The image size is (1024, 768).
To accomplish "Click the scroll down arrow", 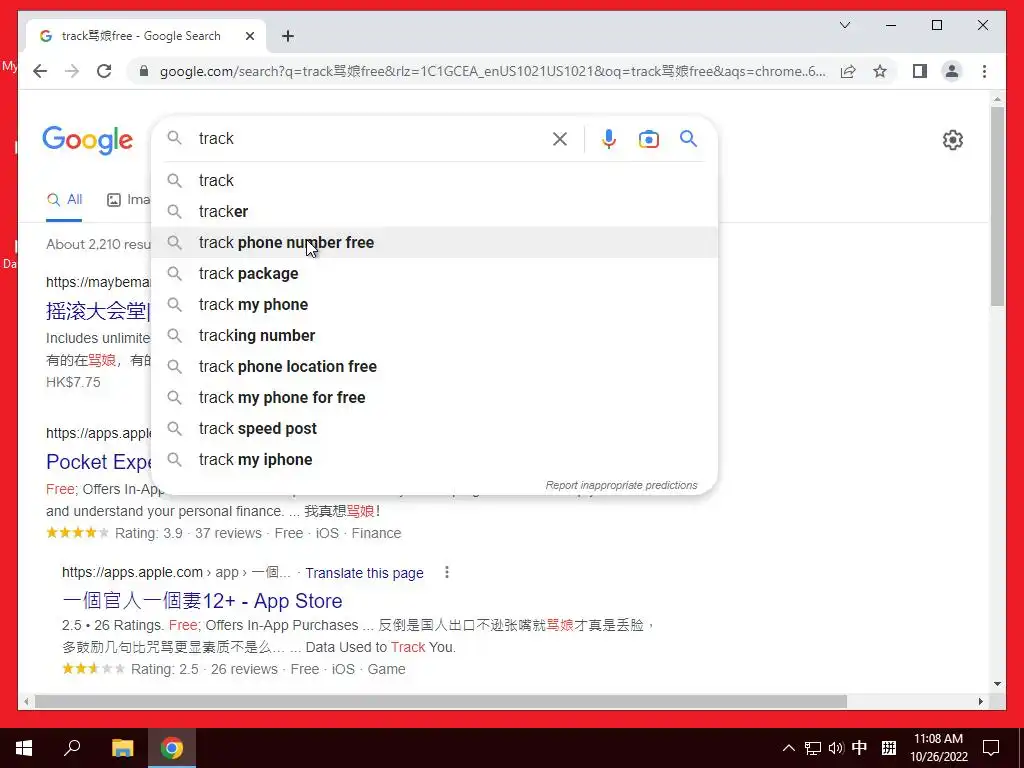I will (x=997, y=684).
